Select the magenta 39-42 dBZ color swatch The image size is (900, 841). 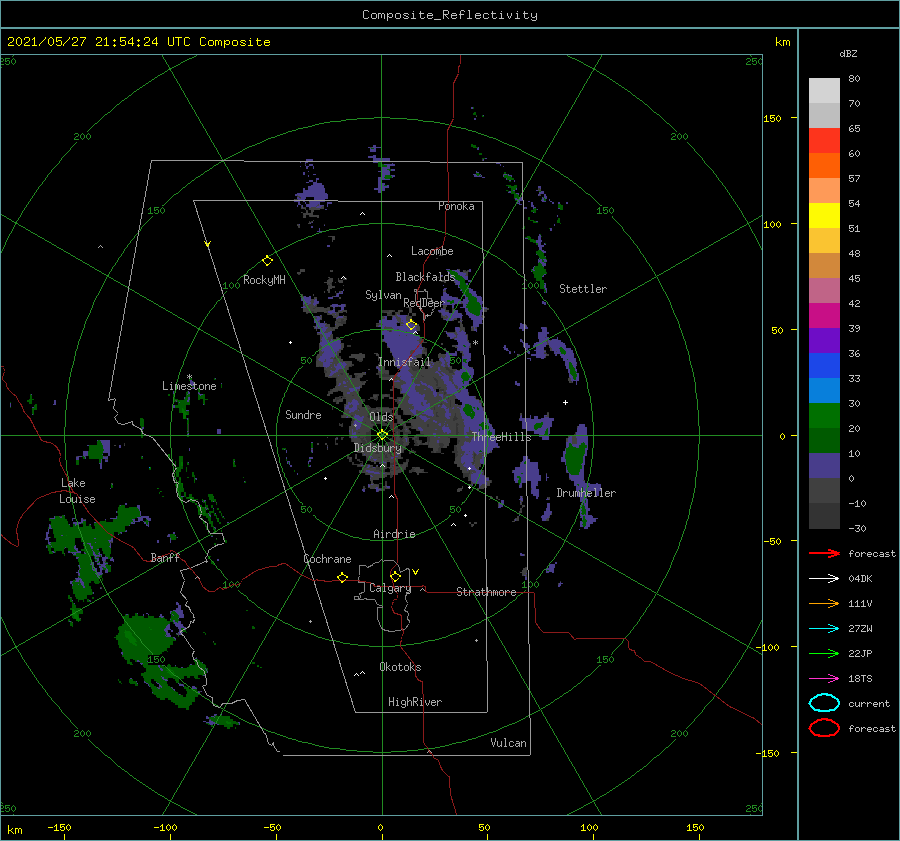coord(824,316)
